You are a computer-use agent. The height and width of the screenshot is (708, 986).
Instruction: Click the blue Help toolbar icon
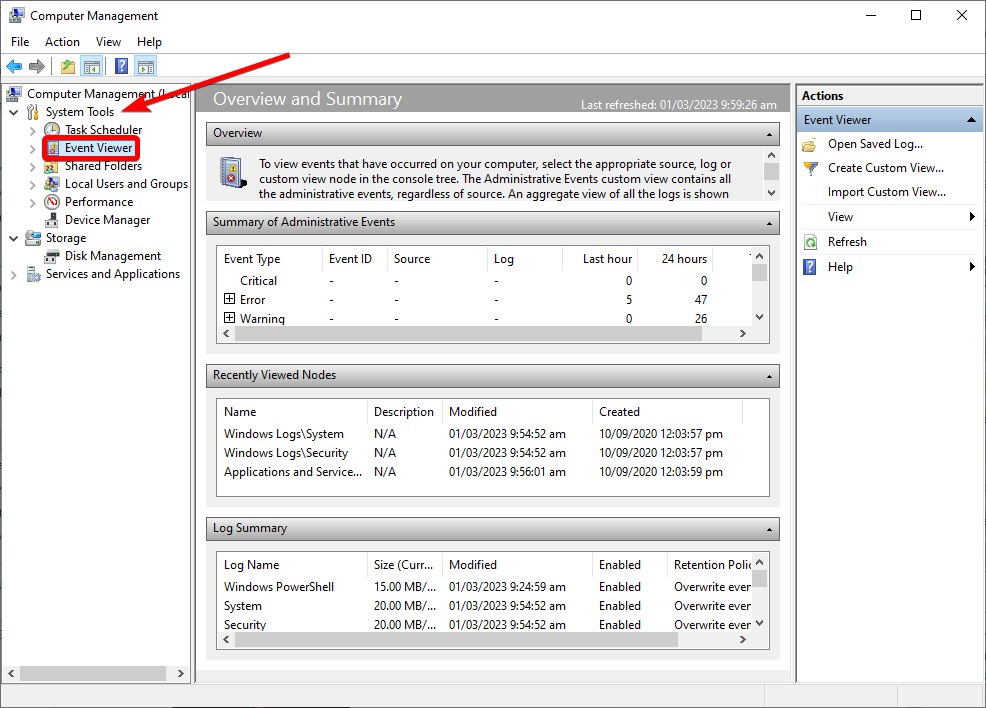122,66
